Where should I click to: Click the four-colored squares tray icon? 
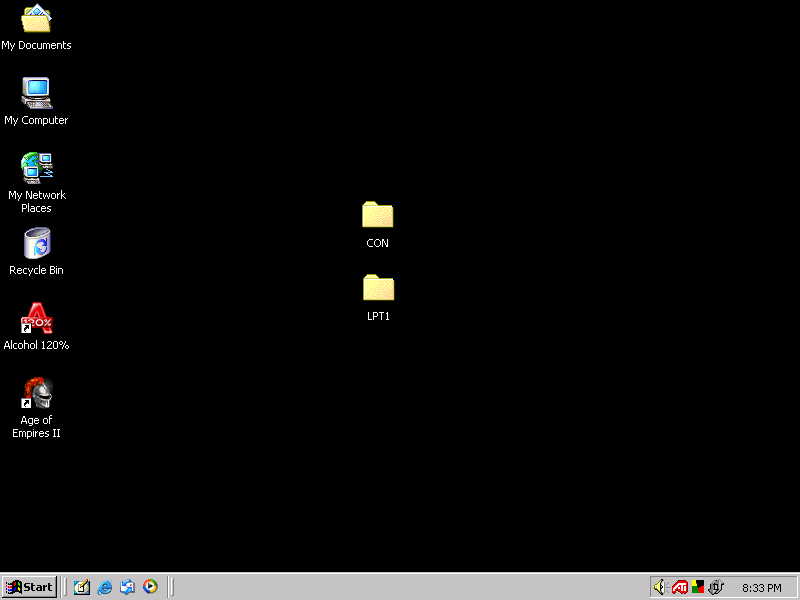click(x=697, y=587)
